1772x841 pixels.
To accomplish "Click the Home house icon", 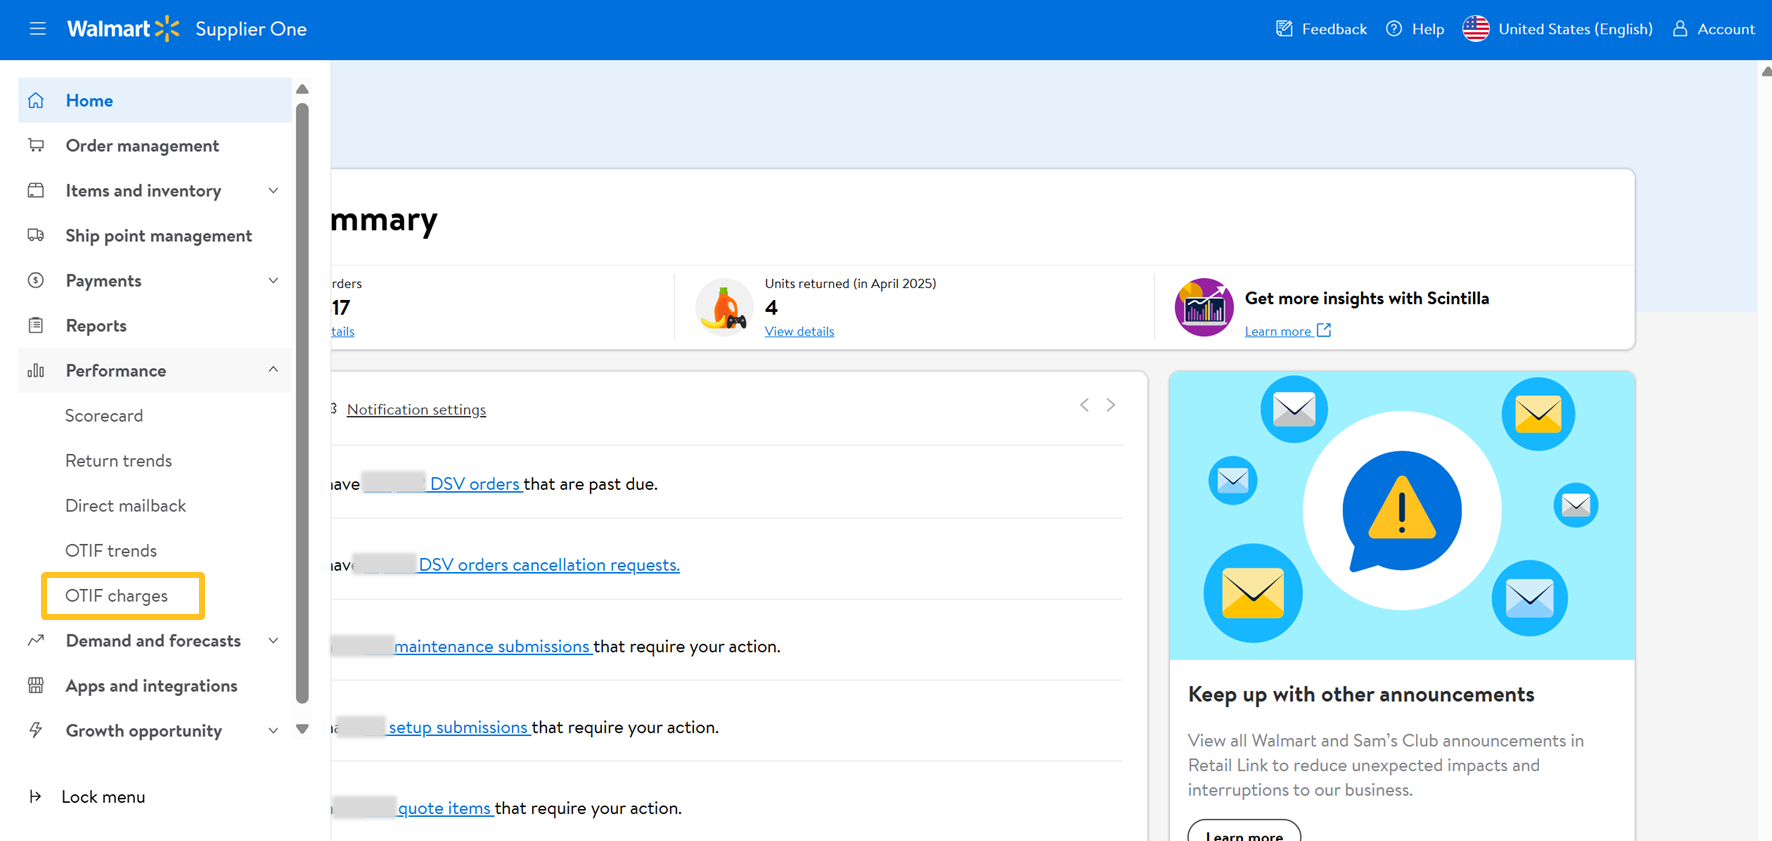I will click(36, 100).
